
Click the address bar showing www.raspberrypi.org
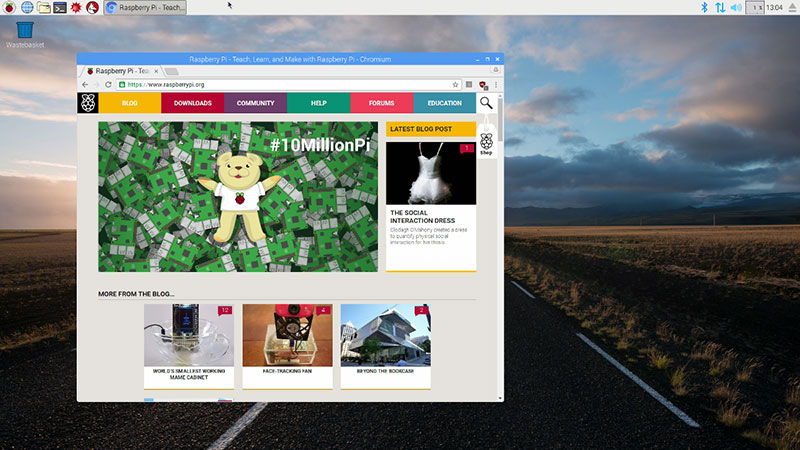tap(280, 85)
